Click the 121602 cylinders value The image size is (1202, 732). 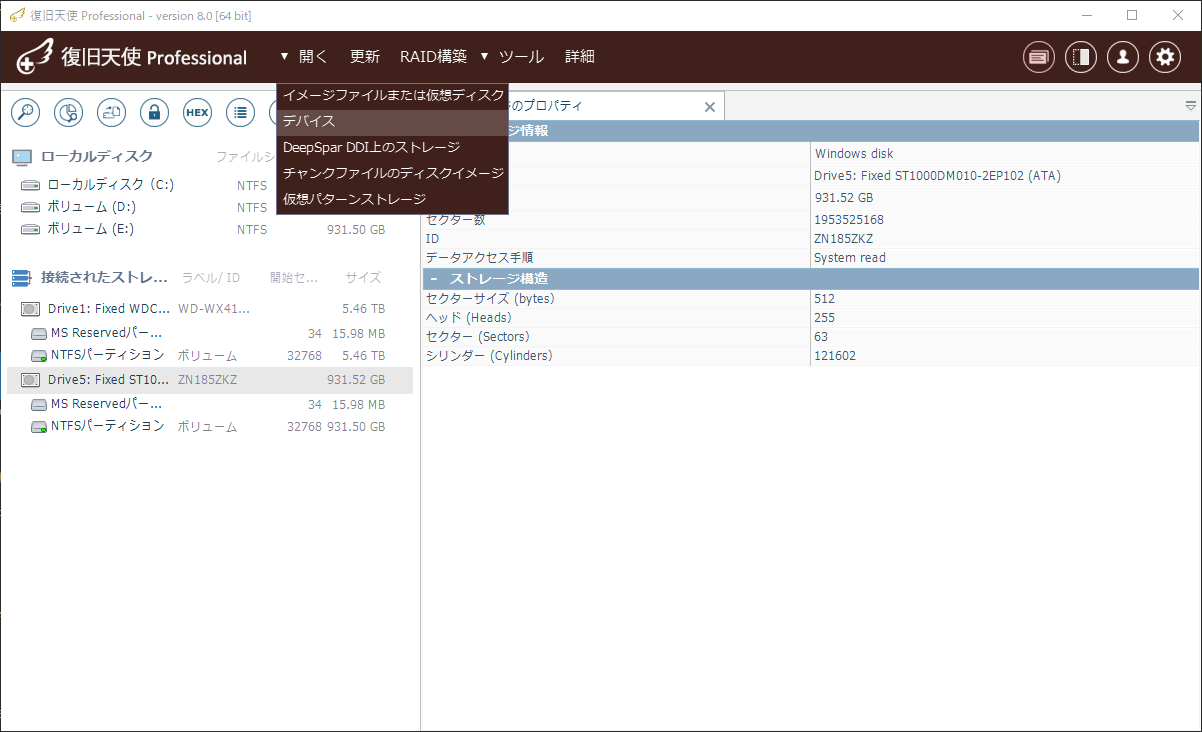pyautogui.click(x=1004, y=355)
